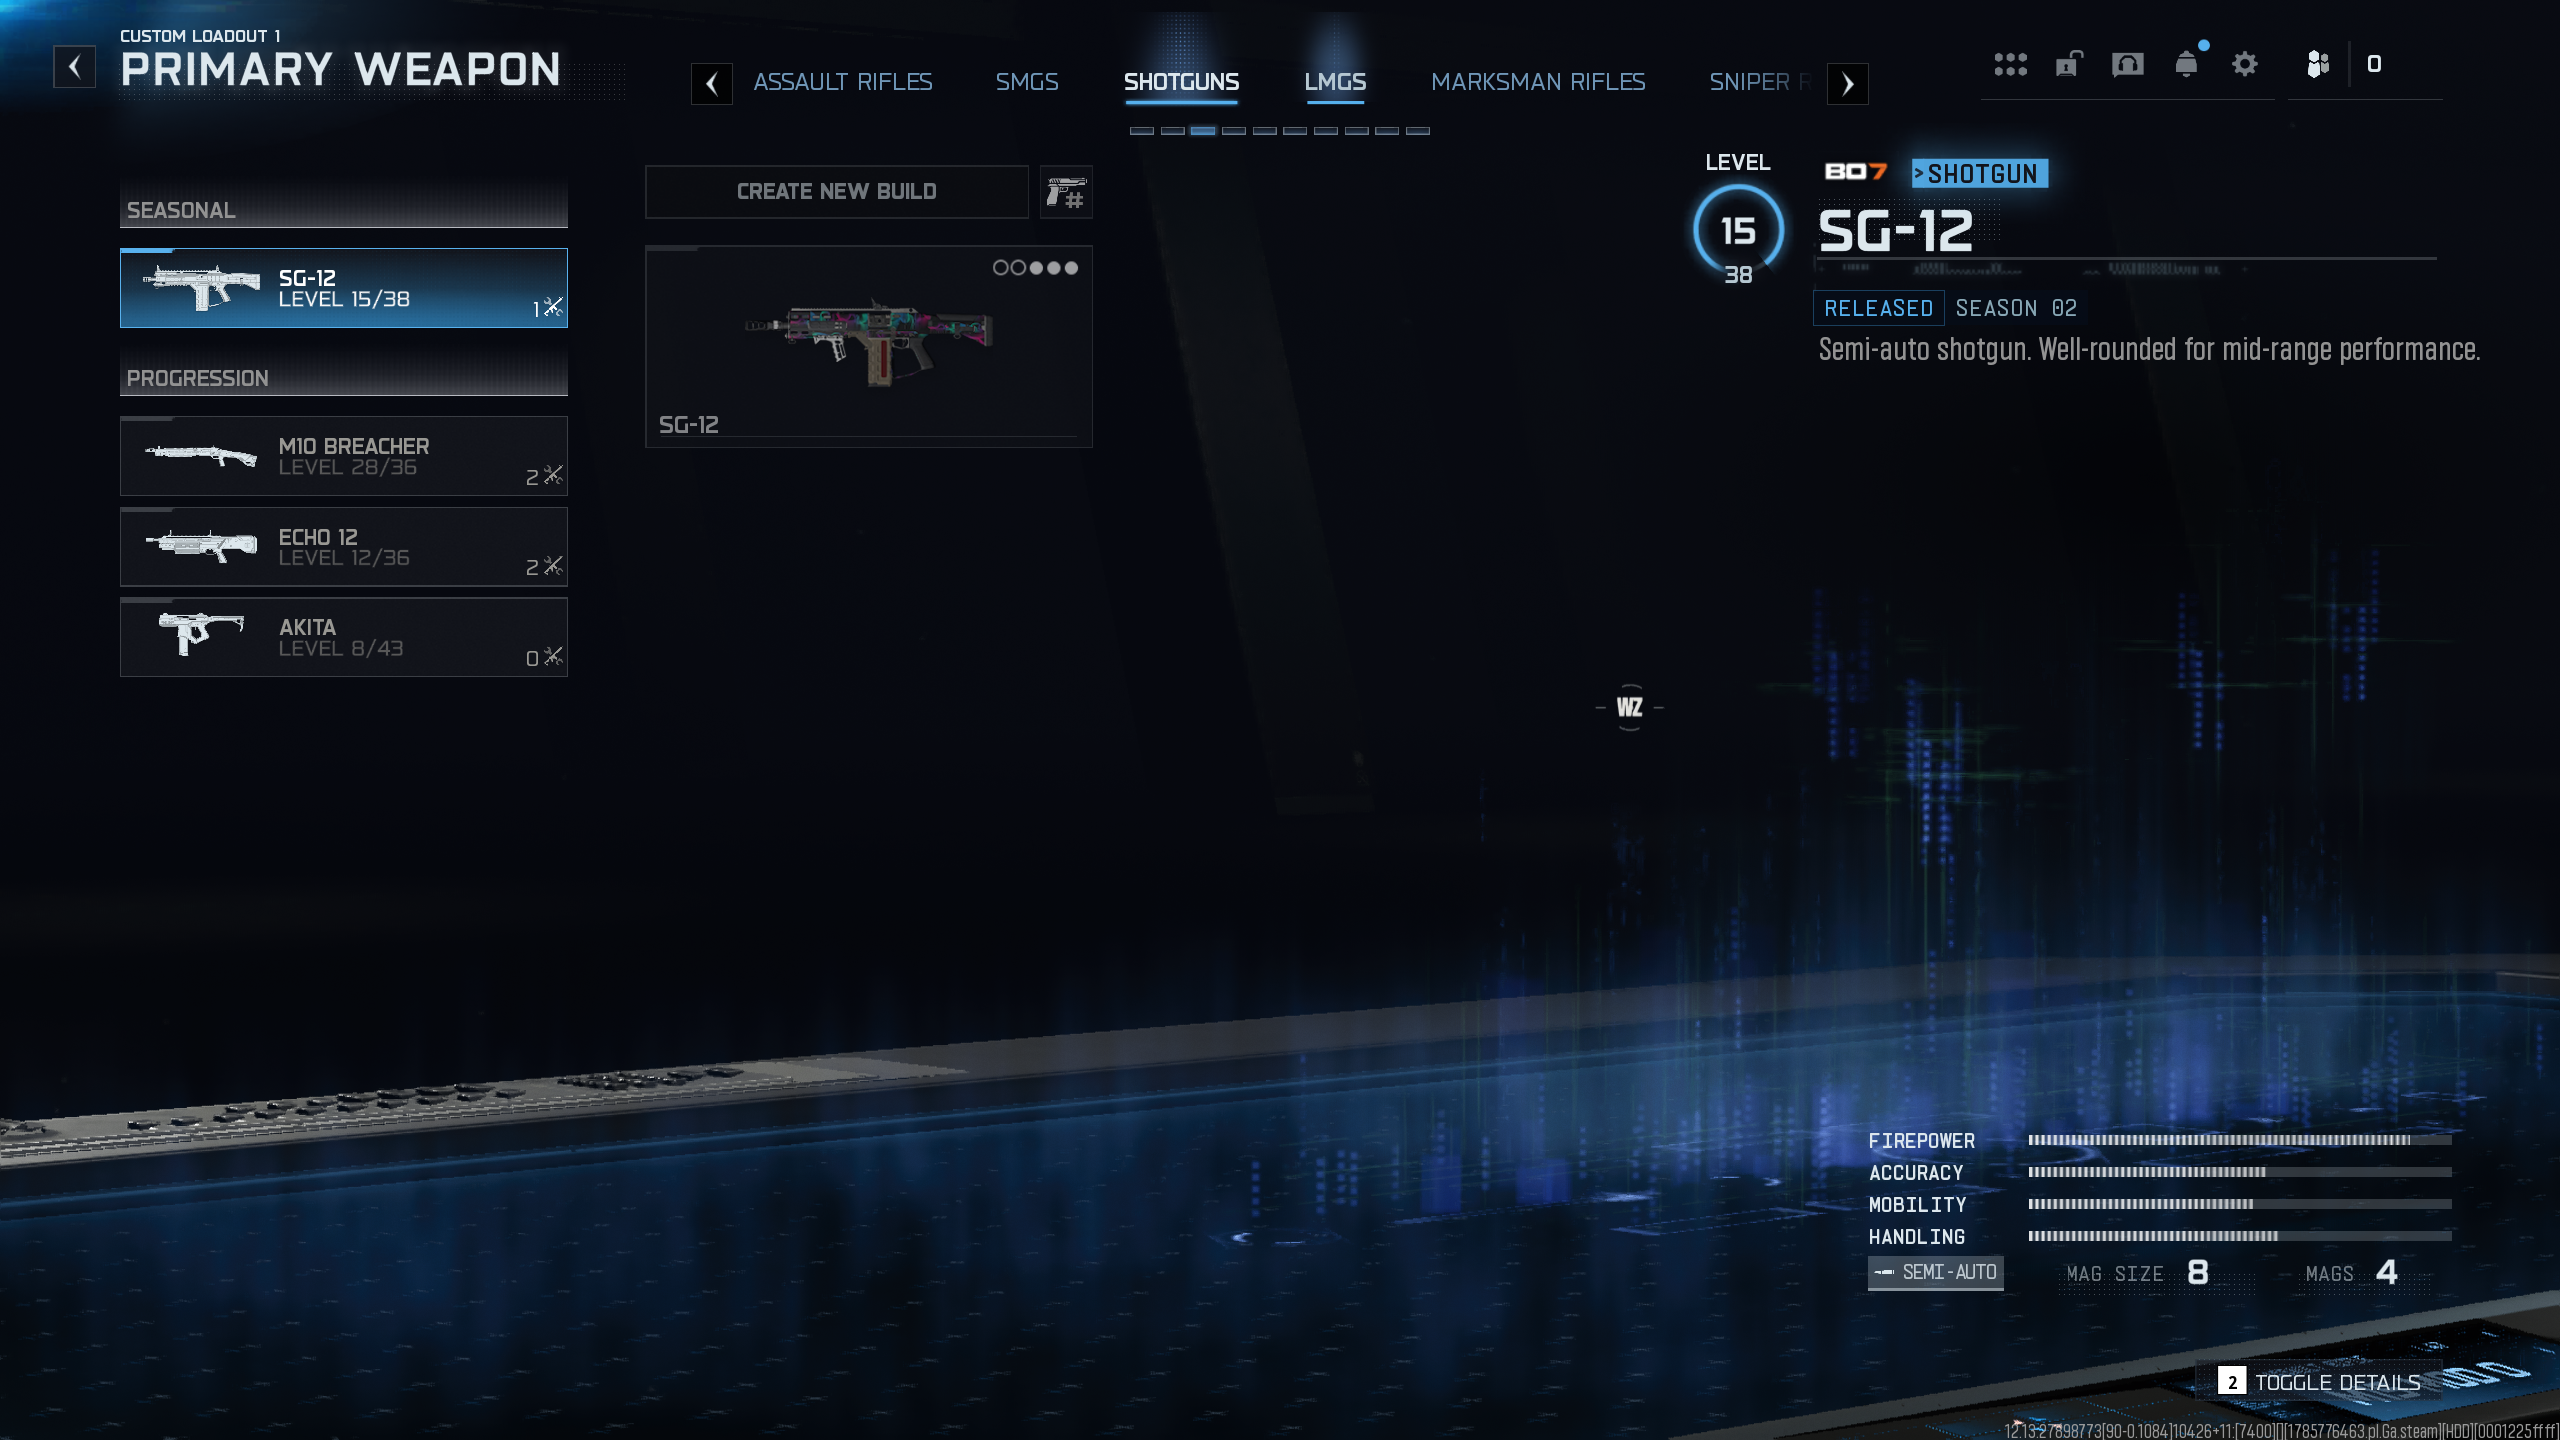Screen dimensions: 2560x1440
Task: Open the party members icon
Action: click(x=2318, y=65)
